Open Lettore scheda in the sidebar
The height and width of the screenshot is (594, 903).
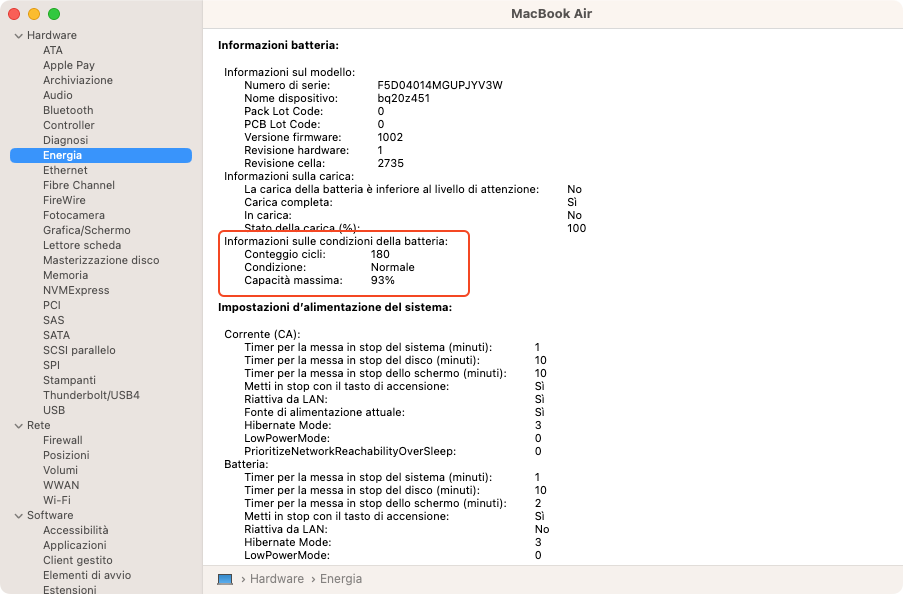tap(82, 245)
